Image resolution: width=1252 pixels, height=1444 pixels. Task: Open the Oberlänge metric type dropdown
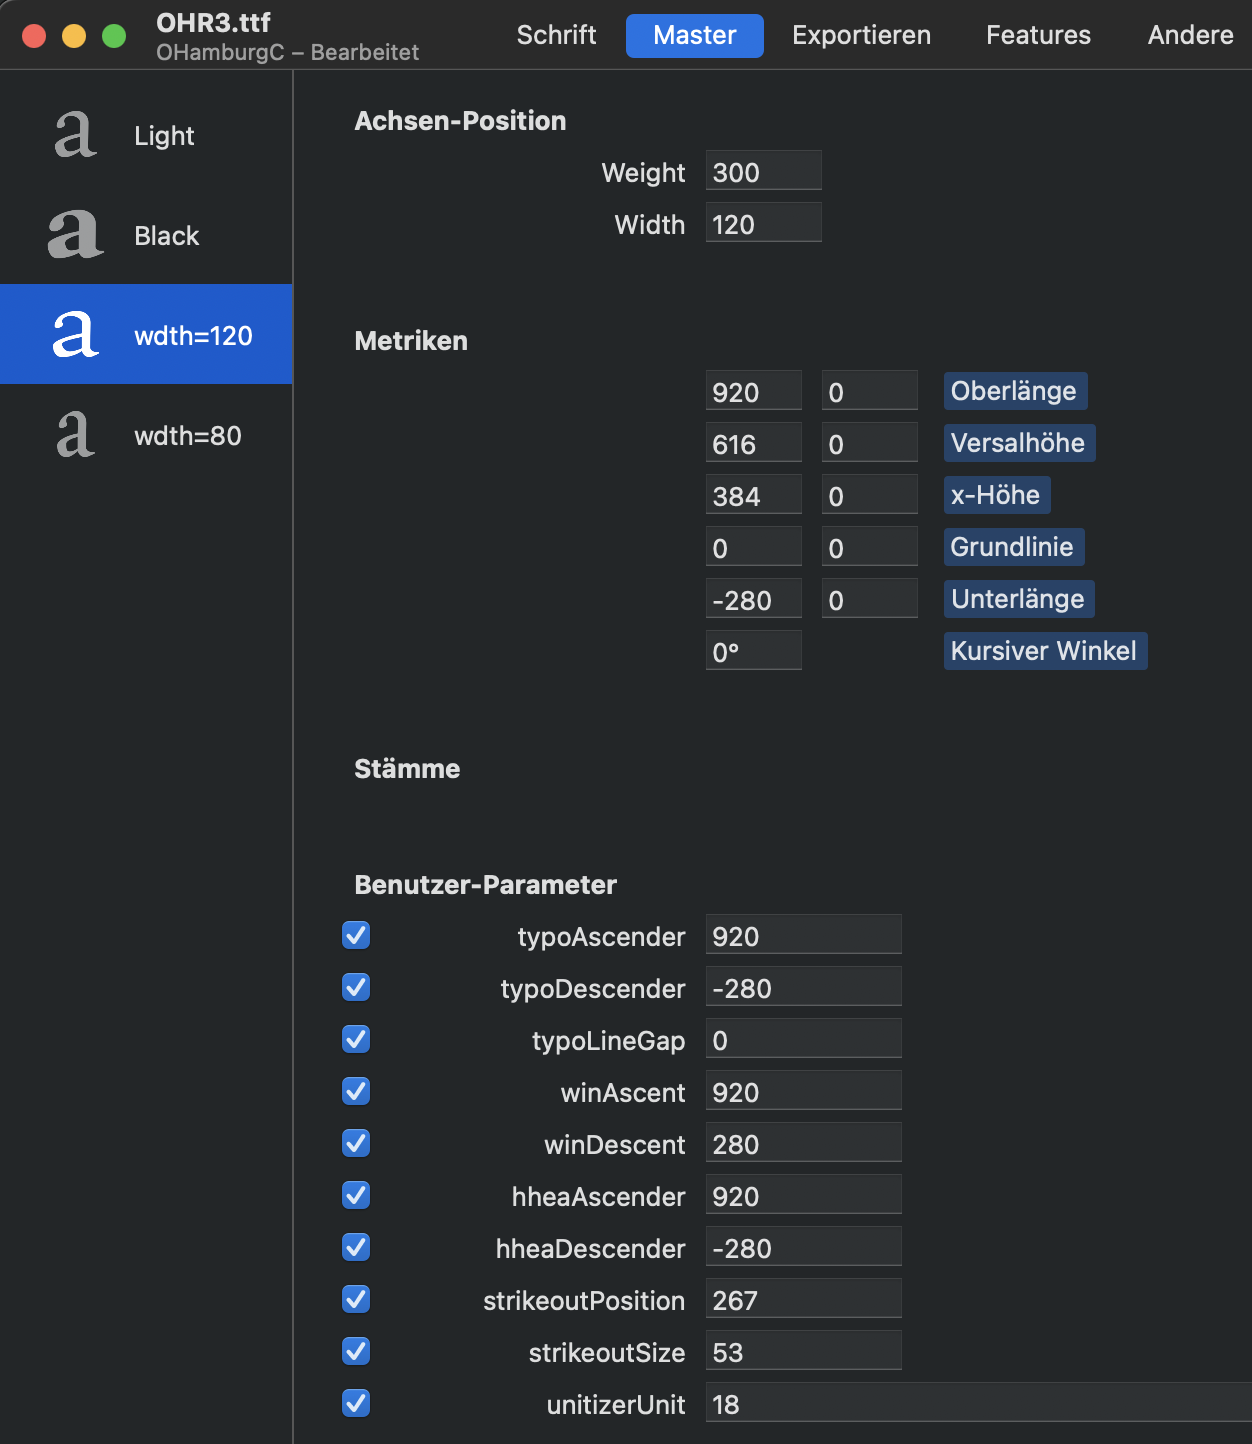pyautogui.click(x=1015, y=391)
